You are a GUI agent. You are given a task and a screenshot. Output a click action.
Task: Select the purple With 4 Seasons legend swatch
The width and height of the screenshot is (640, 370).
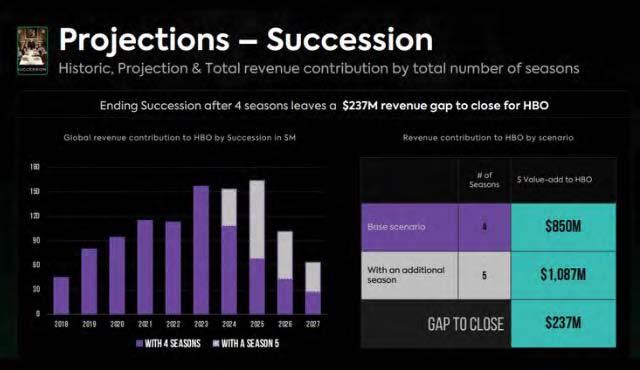click(139, 343)
